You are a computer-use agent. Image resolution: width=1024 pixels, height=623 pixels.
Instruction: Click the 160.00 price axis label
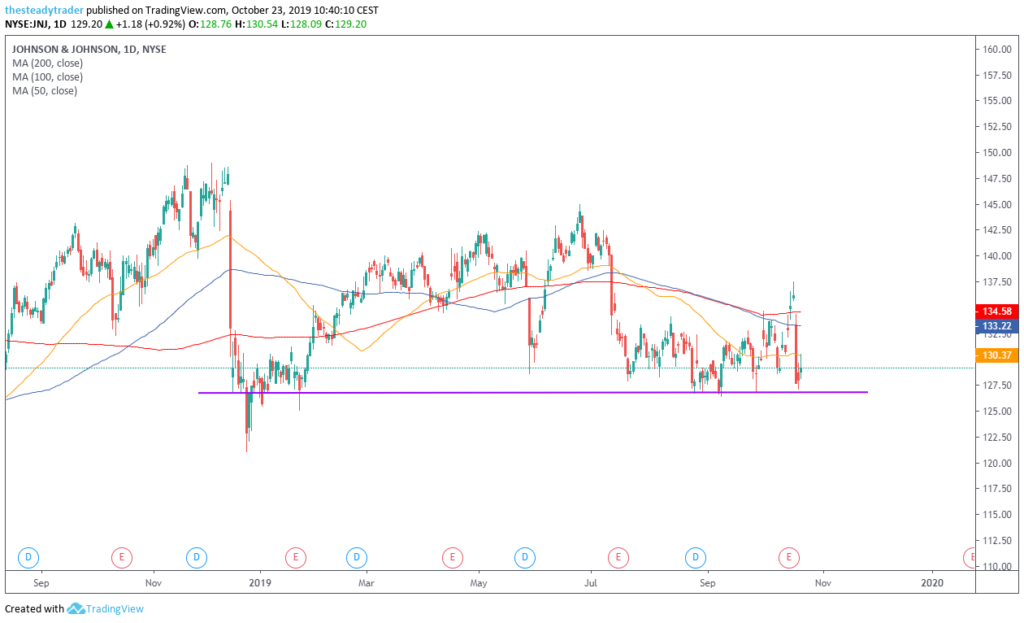[x=997, y=50]
